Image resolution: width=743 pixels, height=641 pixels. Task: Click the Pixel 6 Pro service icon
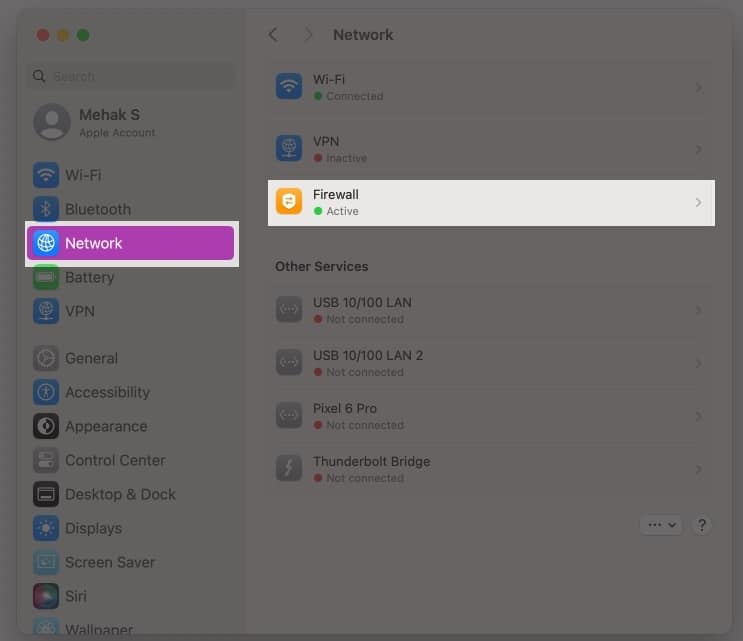point(289,415)
